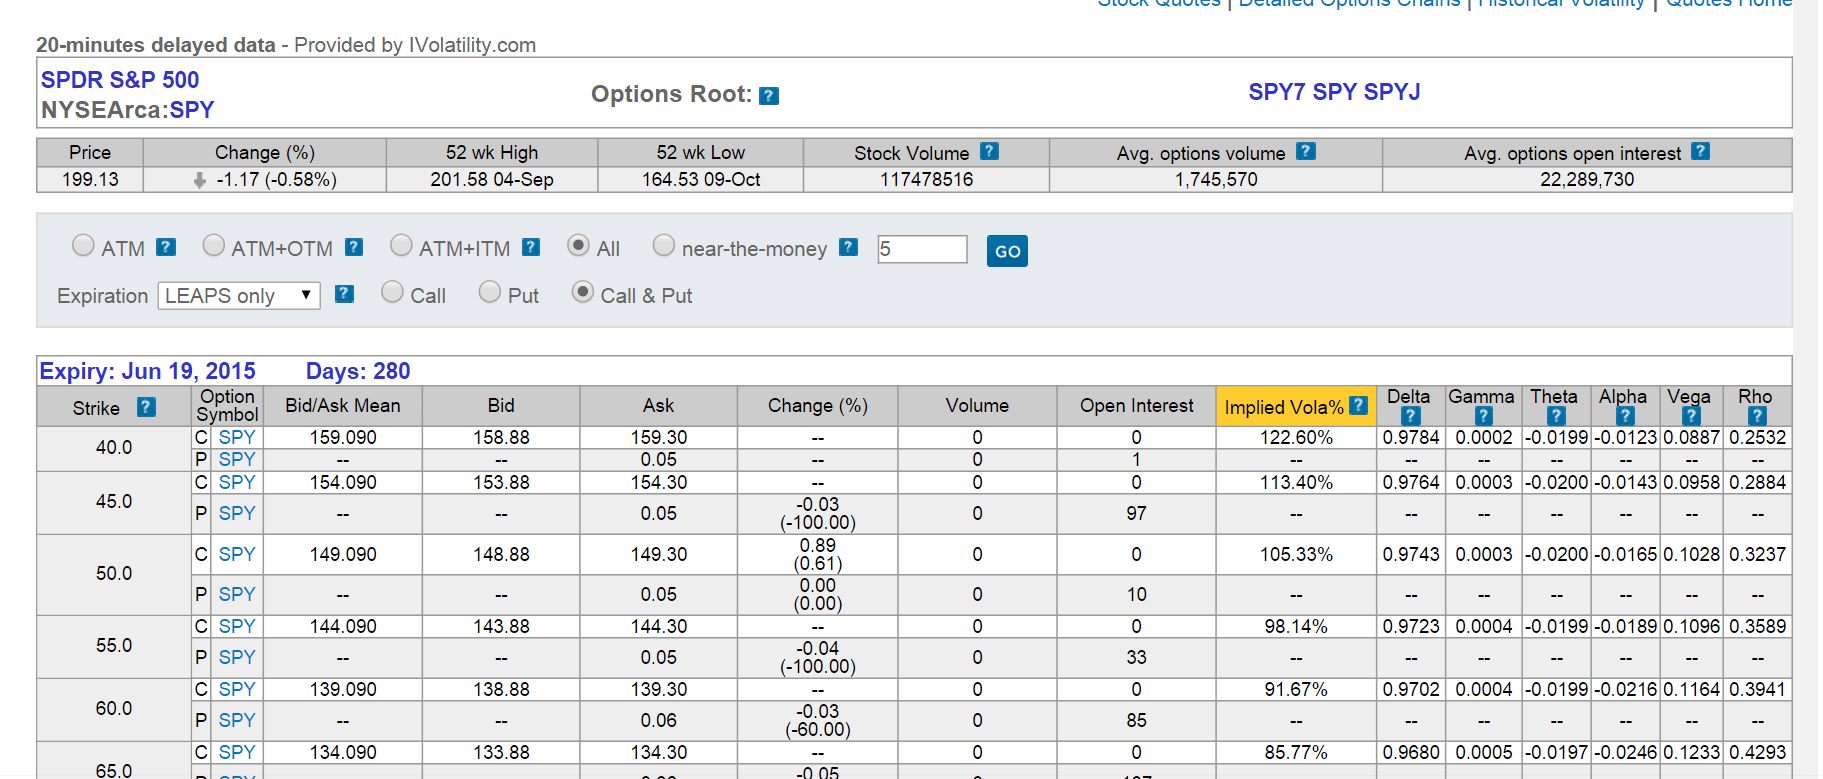Open help icon under Gamma header
This screenshot has height=779, width=1823.
[x=1483, y=416]
